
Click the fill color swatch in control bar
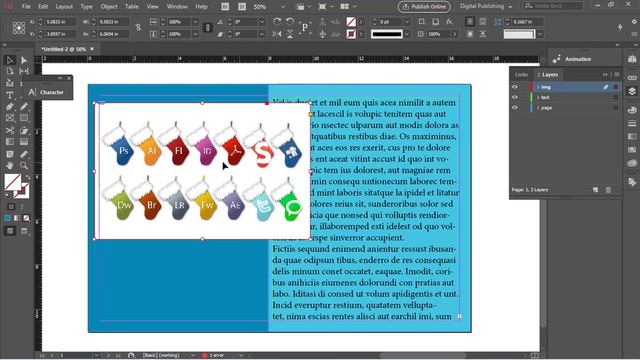(351, 21)
